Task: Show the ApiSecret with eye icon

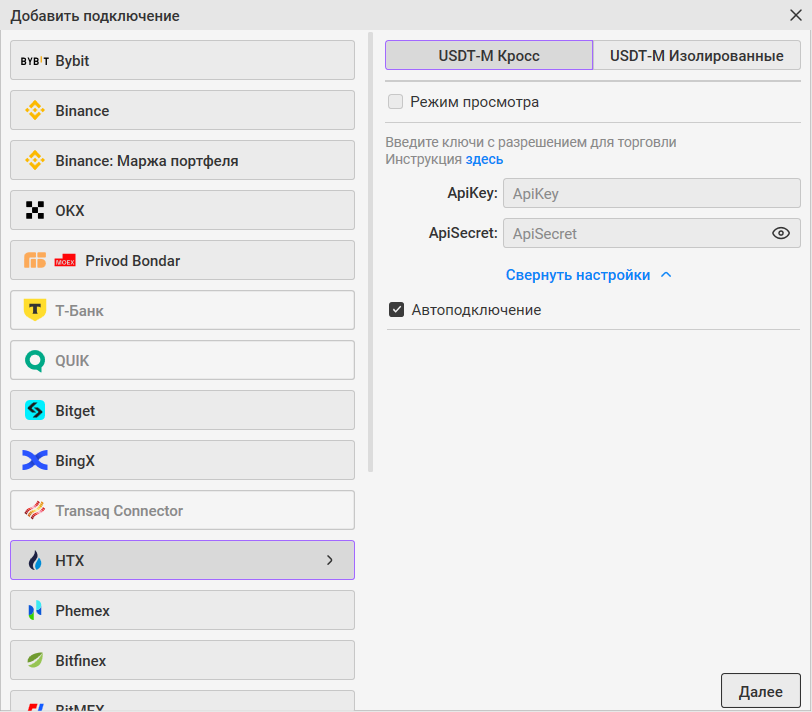Action: click(781, 234)
